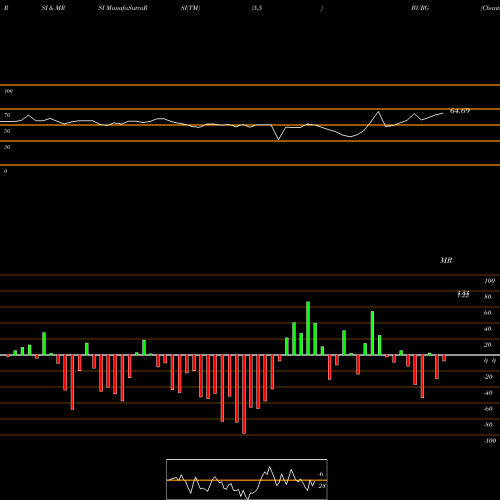Open the mini overview chart thumbnail
The height and width of the screenshot is (500, 500).
(x=247, y=479)
